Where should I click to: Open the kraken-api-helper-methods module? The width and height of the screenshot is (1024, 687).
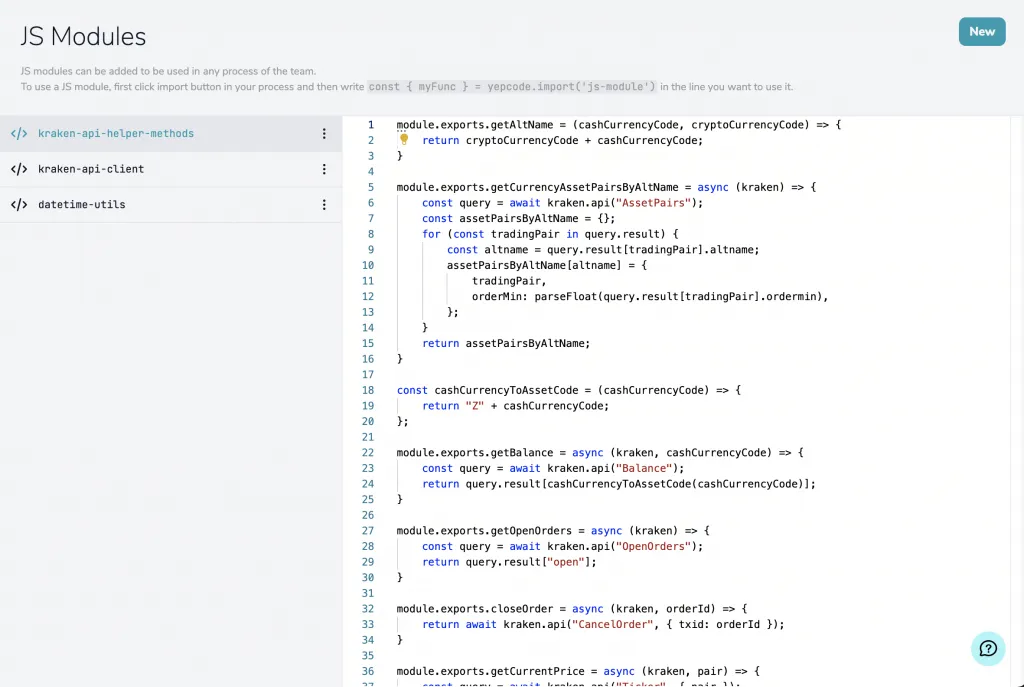coord(116,134)
